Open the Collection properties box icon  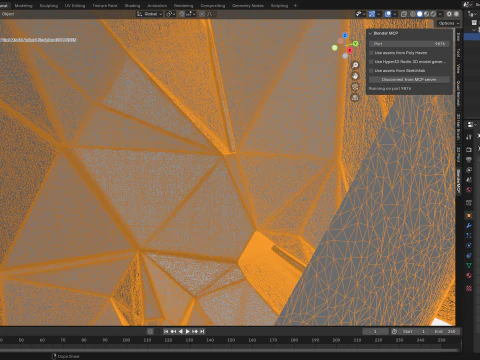(469, 203)
